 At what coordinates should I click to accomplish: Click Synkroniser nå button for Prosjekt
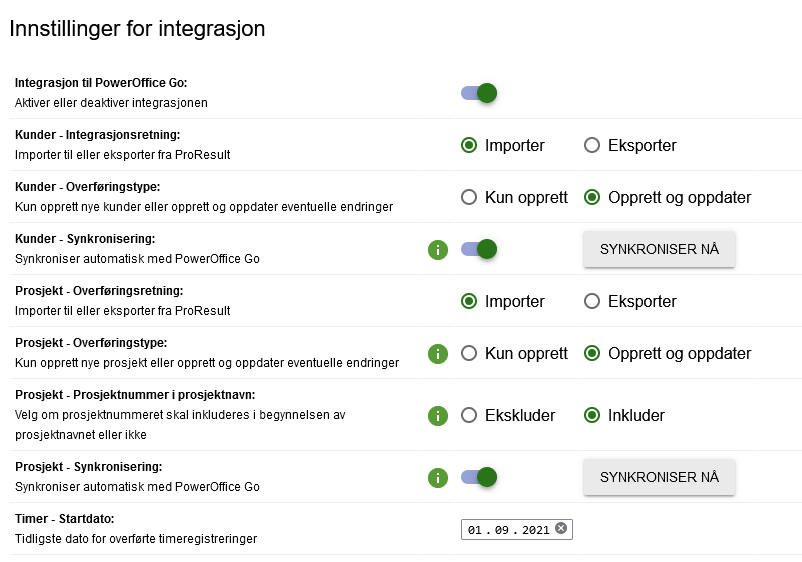659,477
